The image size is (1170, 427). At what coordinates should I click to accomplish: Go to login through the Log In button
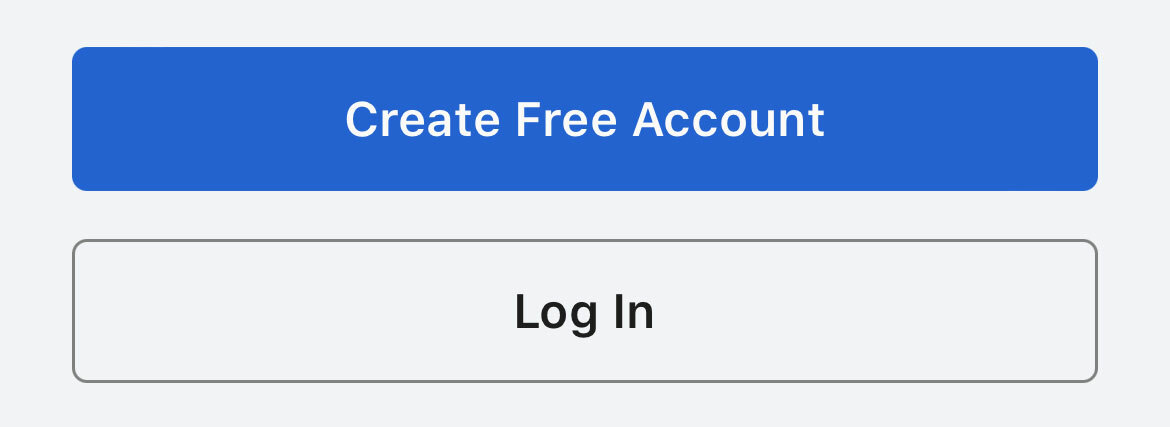pos(584,311)
